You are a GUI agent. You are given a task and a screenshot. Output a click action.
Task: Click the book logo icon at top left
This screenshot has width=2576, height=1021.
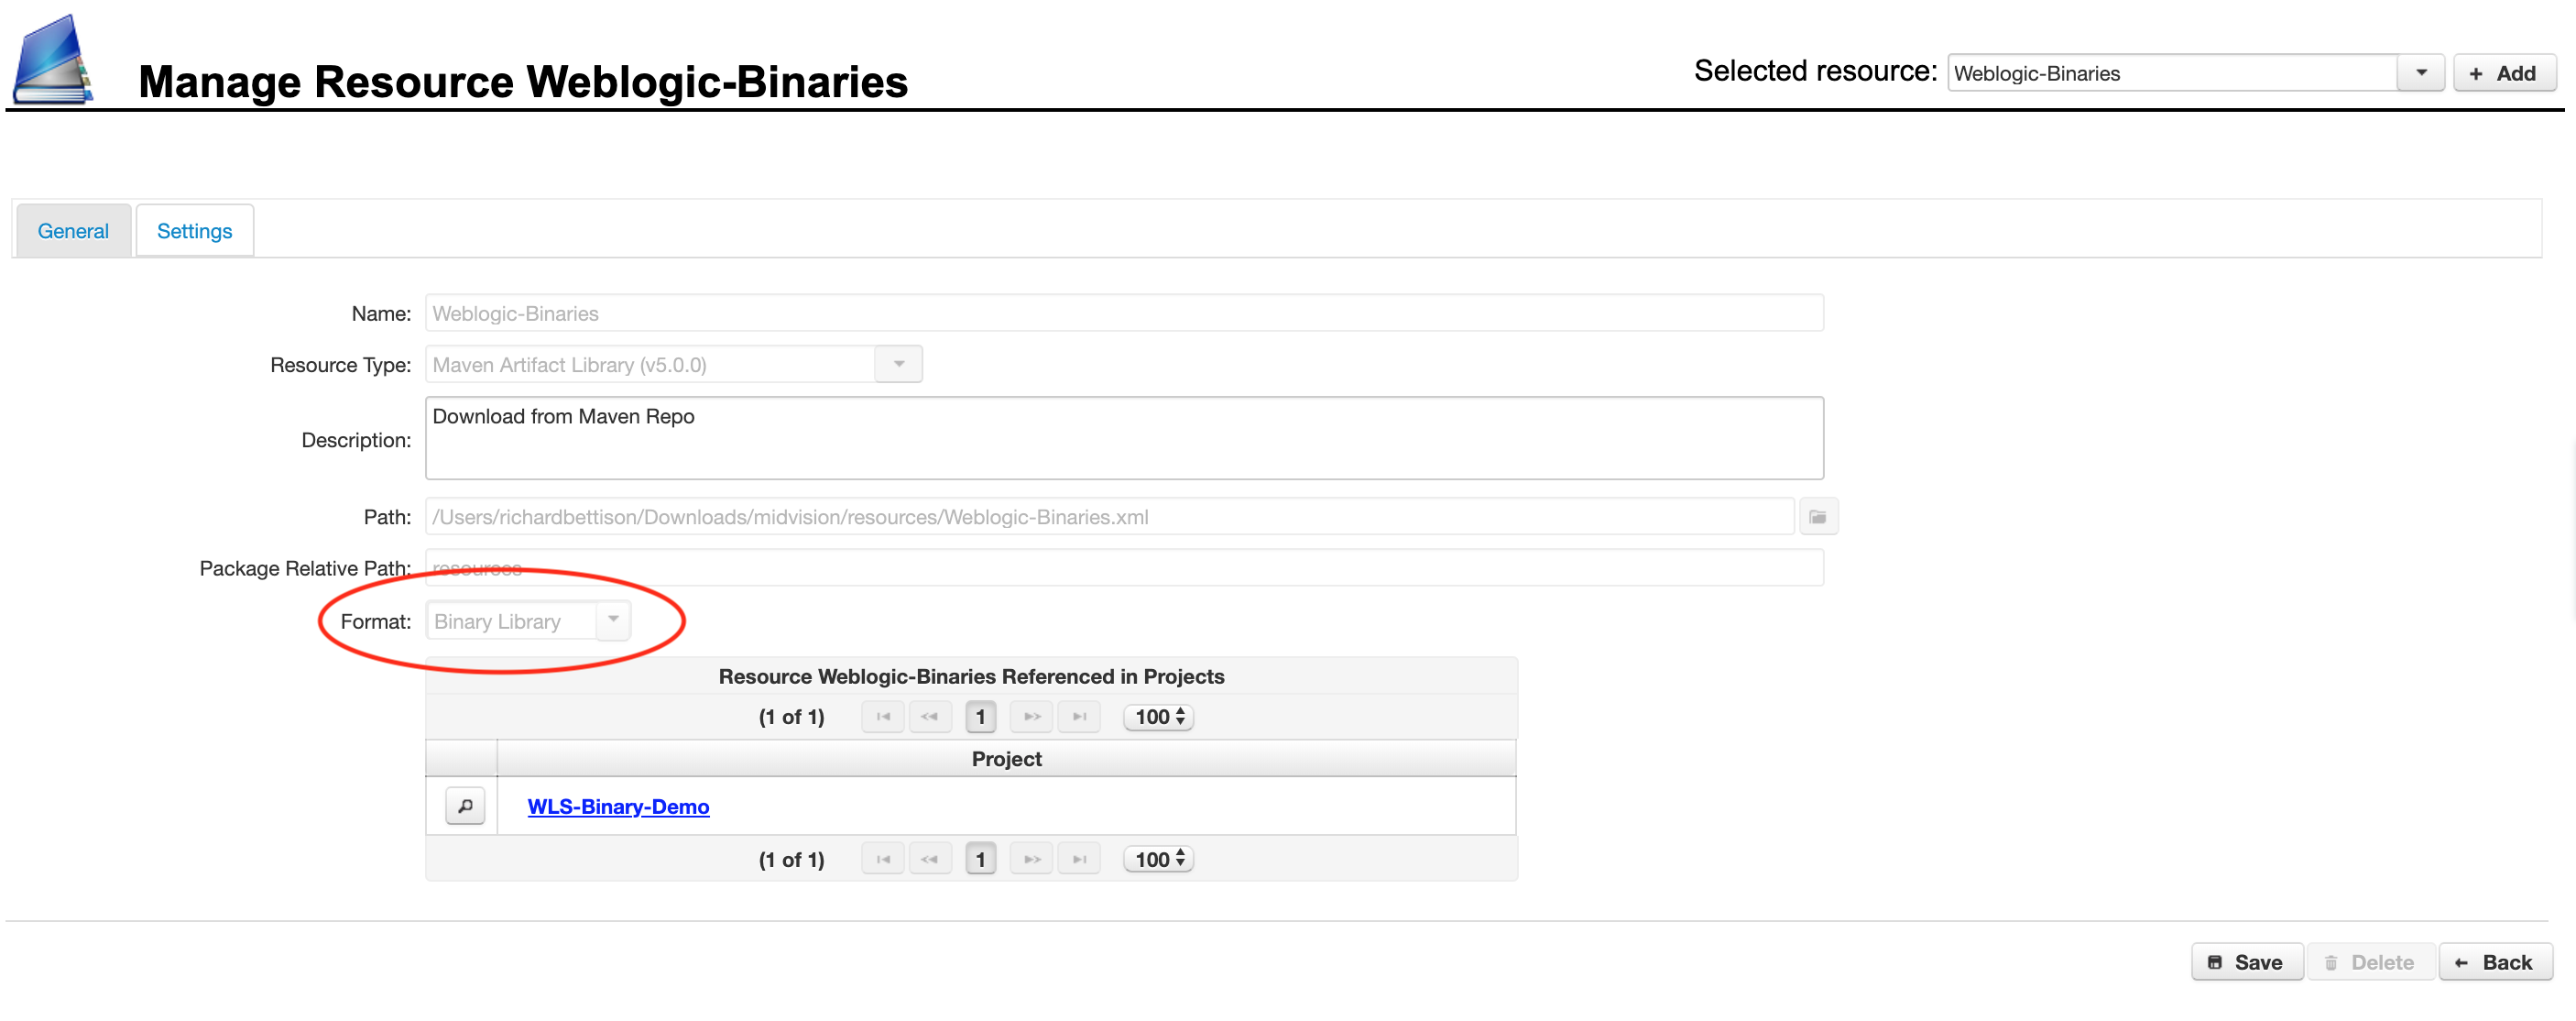(53, 59)
